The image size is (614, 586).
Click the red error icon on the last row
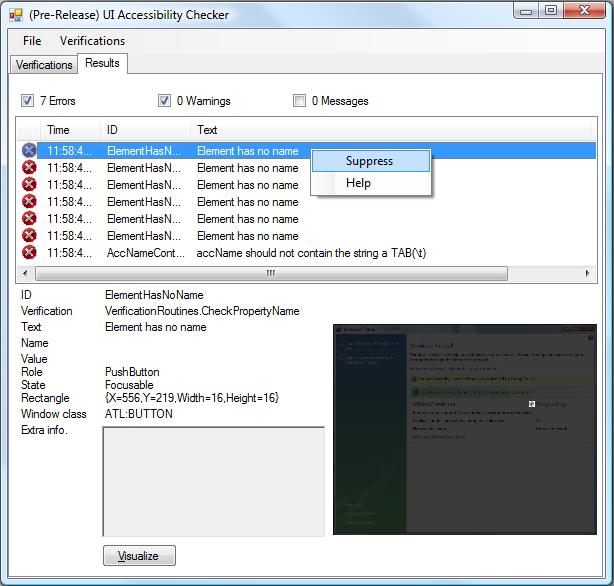(29, 253)
